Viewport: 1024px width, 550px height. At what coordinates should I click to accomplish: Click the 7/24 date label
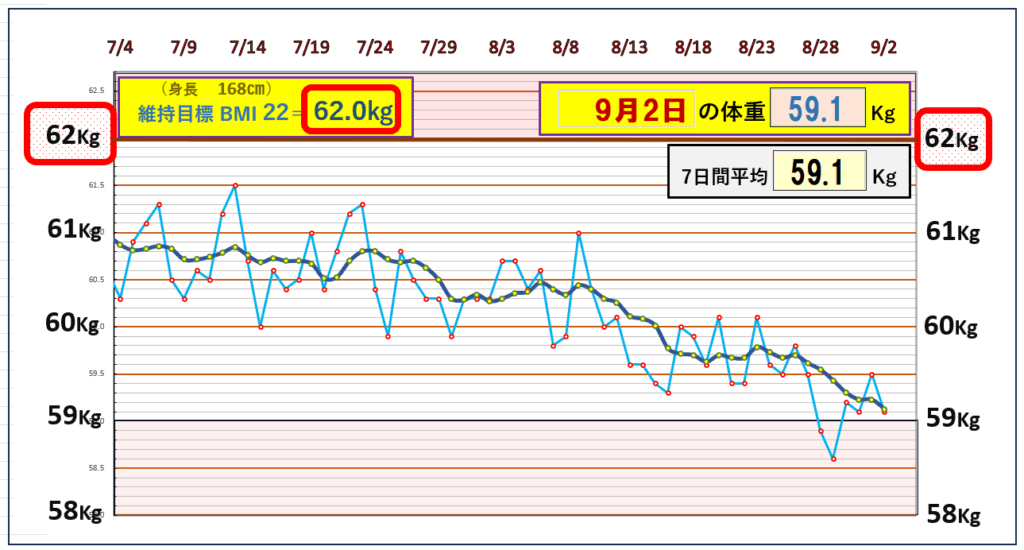pos(375,48)
